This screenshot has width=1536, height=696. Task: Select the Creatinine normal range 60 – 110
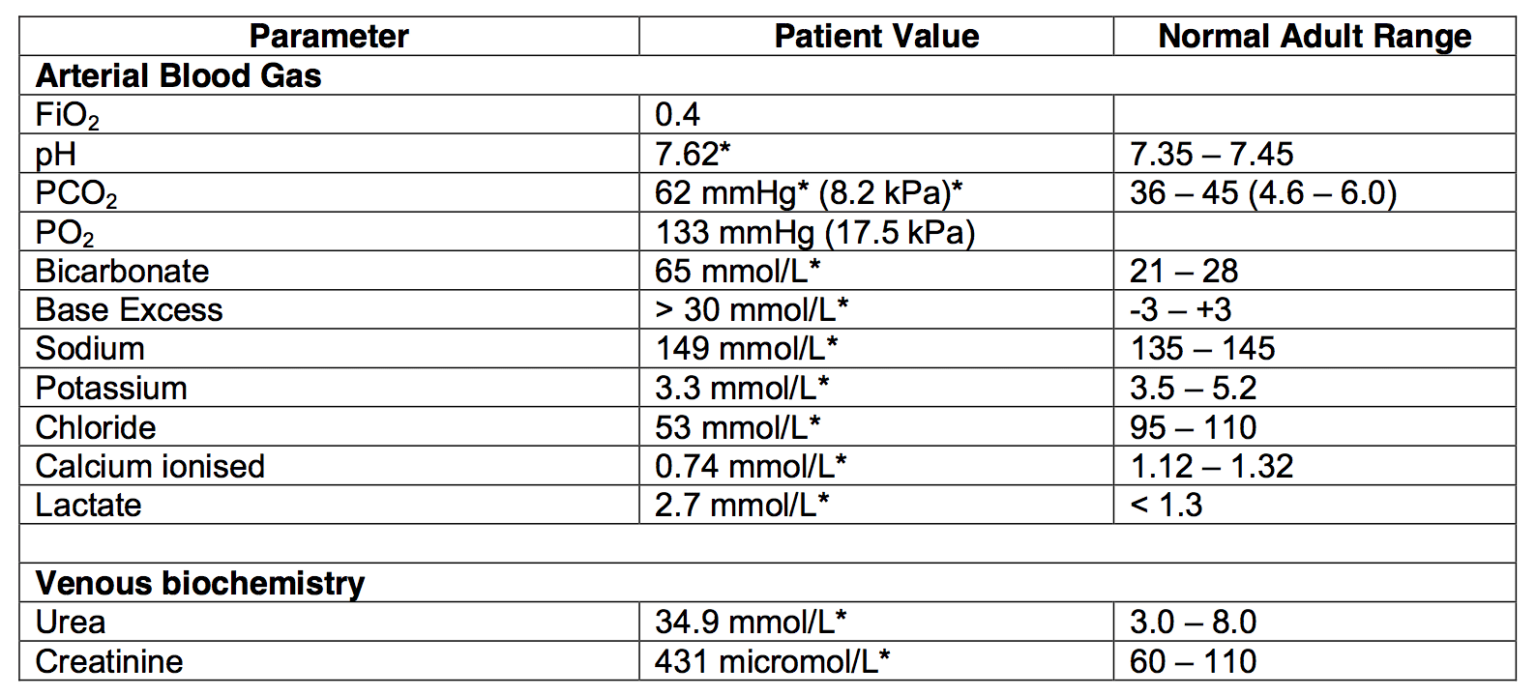(x=1194, y=661)
